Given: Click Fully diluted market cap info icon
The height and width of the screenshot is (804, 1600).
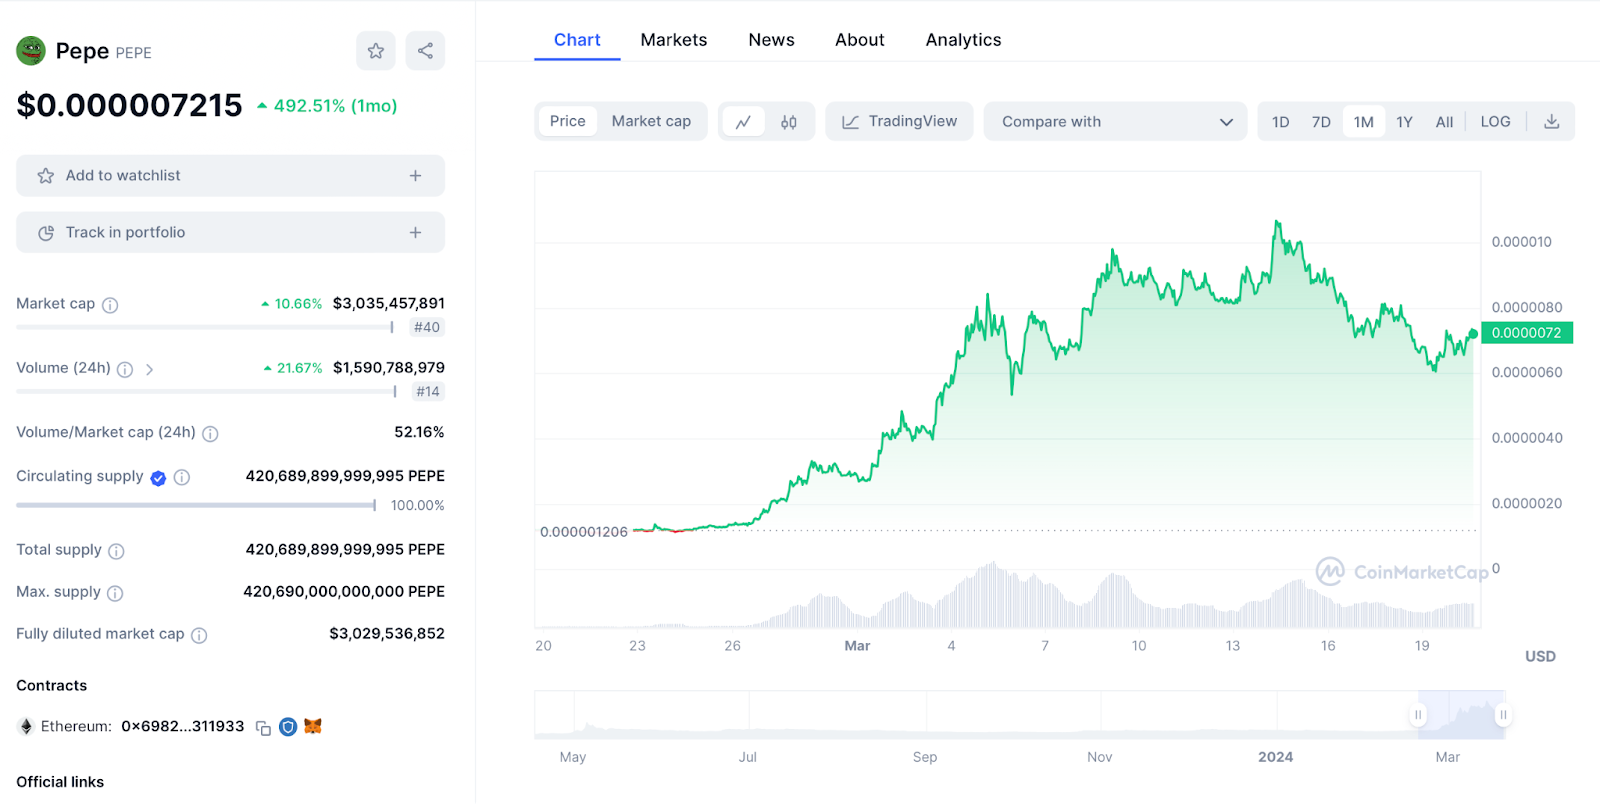Looking at the screenshot, I should (199, 635).
